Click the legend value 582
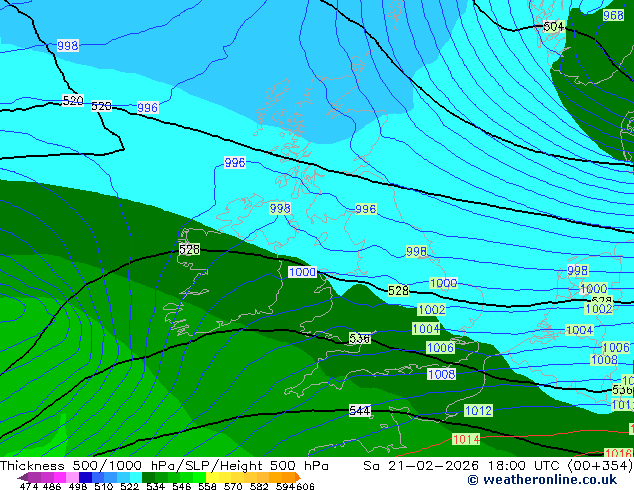Viewport: 634px width, 490px height. click(259, 486)
